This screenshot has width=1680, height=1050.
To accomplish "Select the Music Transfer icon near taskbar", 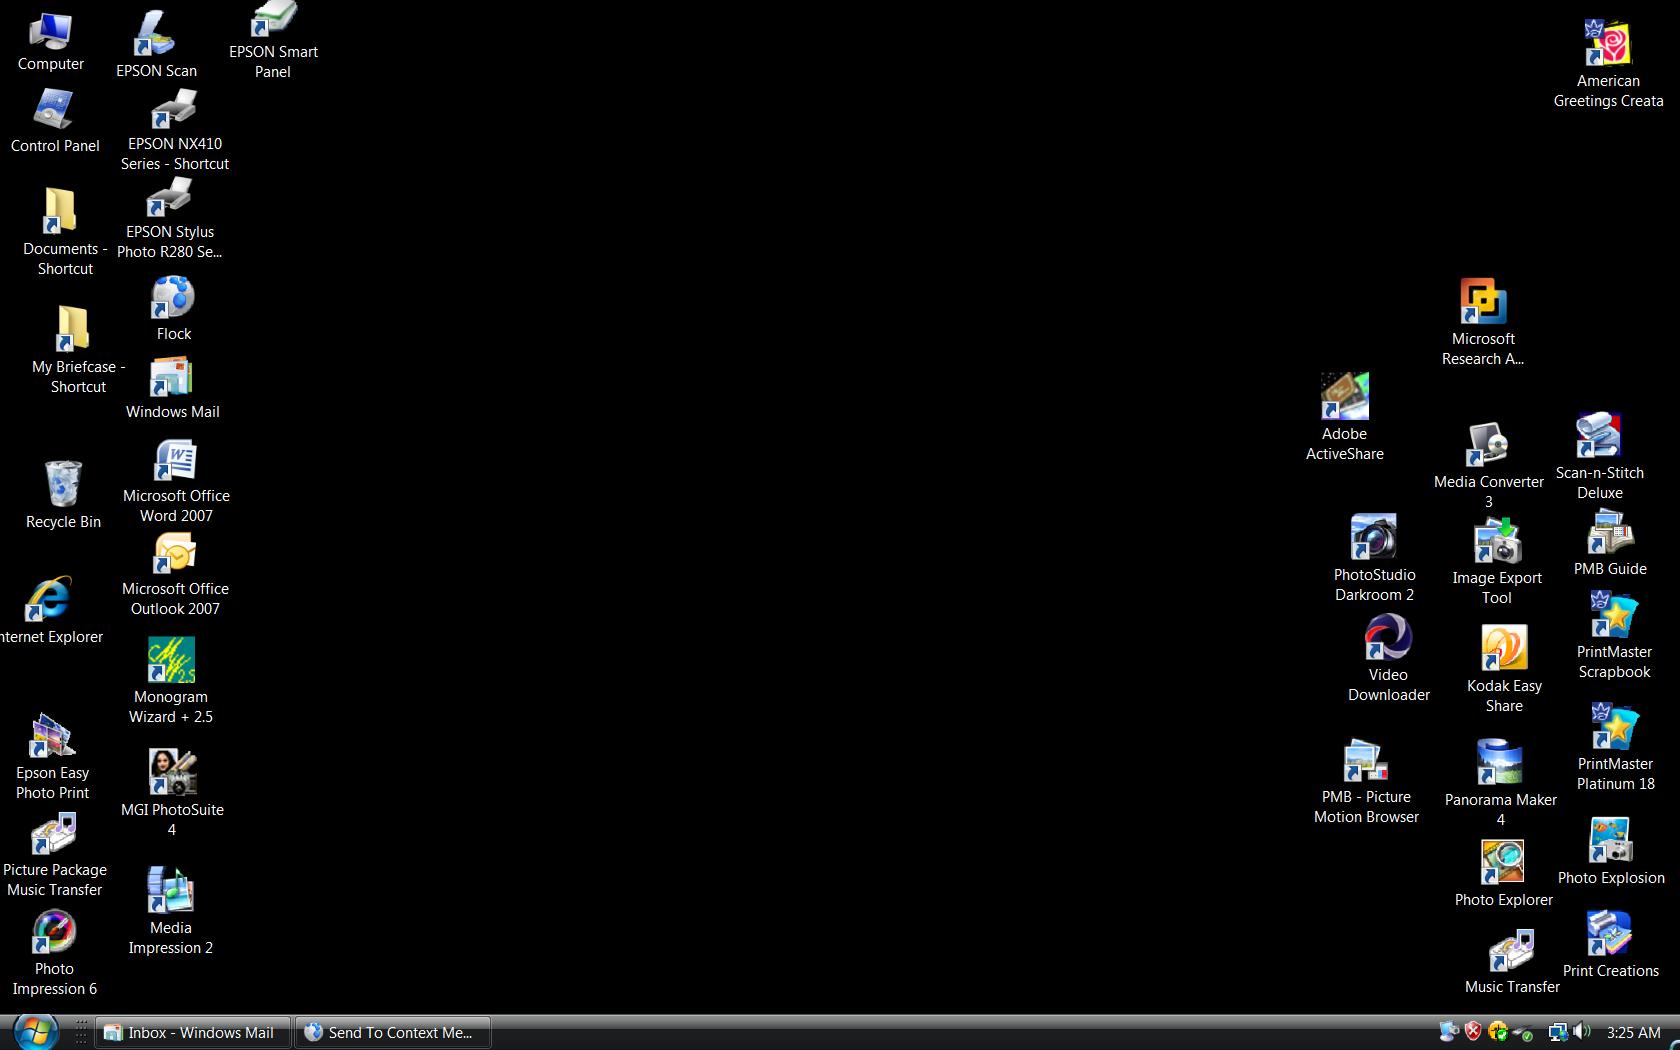I will tap(1512, 952).
